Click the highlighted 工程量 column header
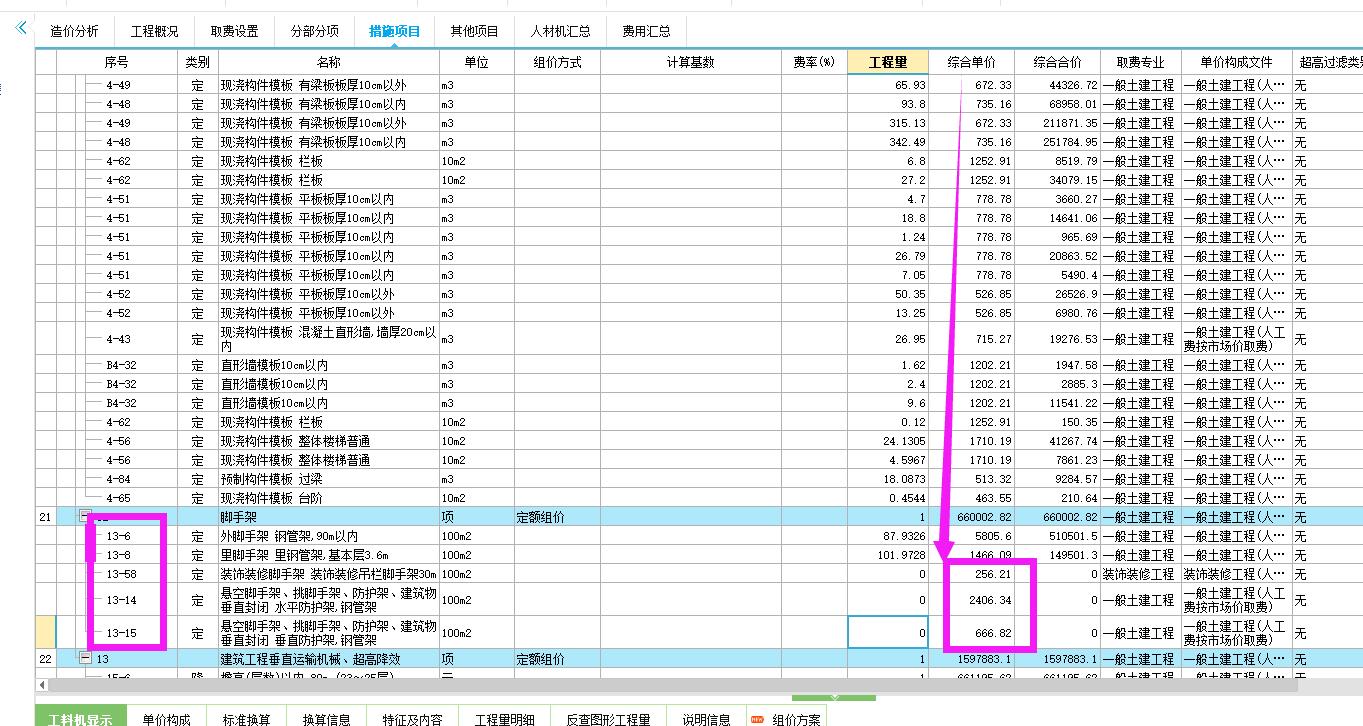 coord(888,62)
